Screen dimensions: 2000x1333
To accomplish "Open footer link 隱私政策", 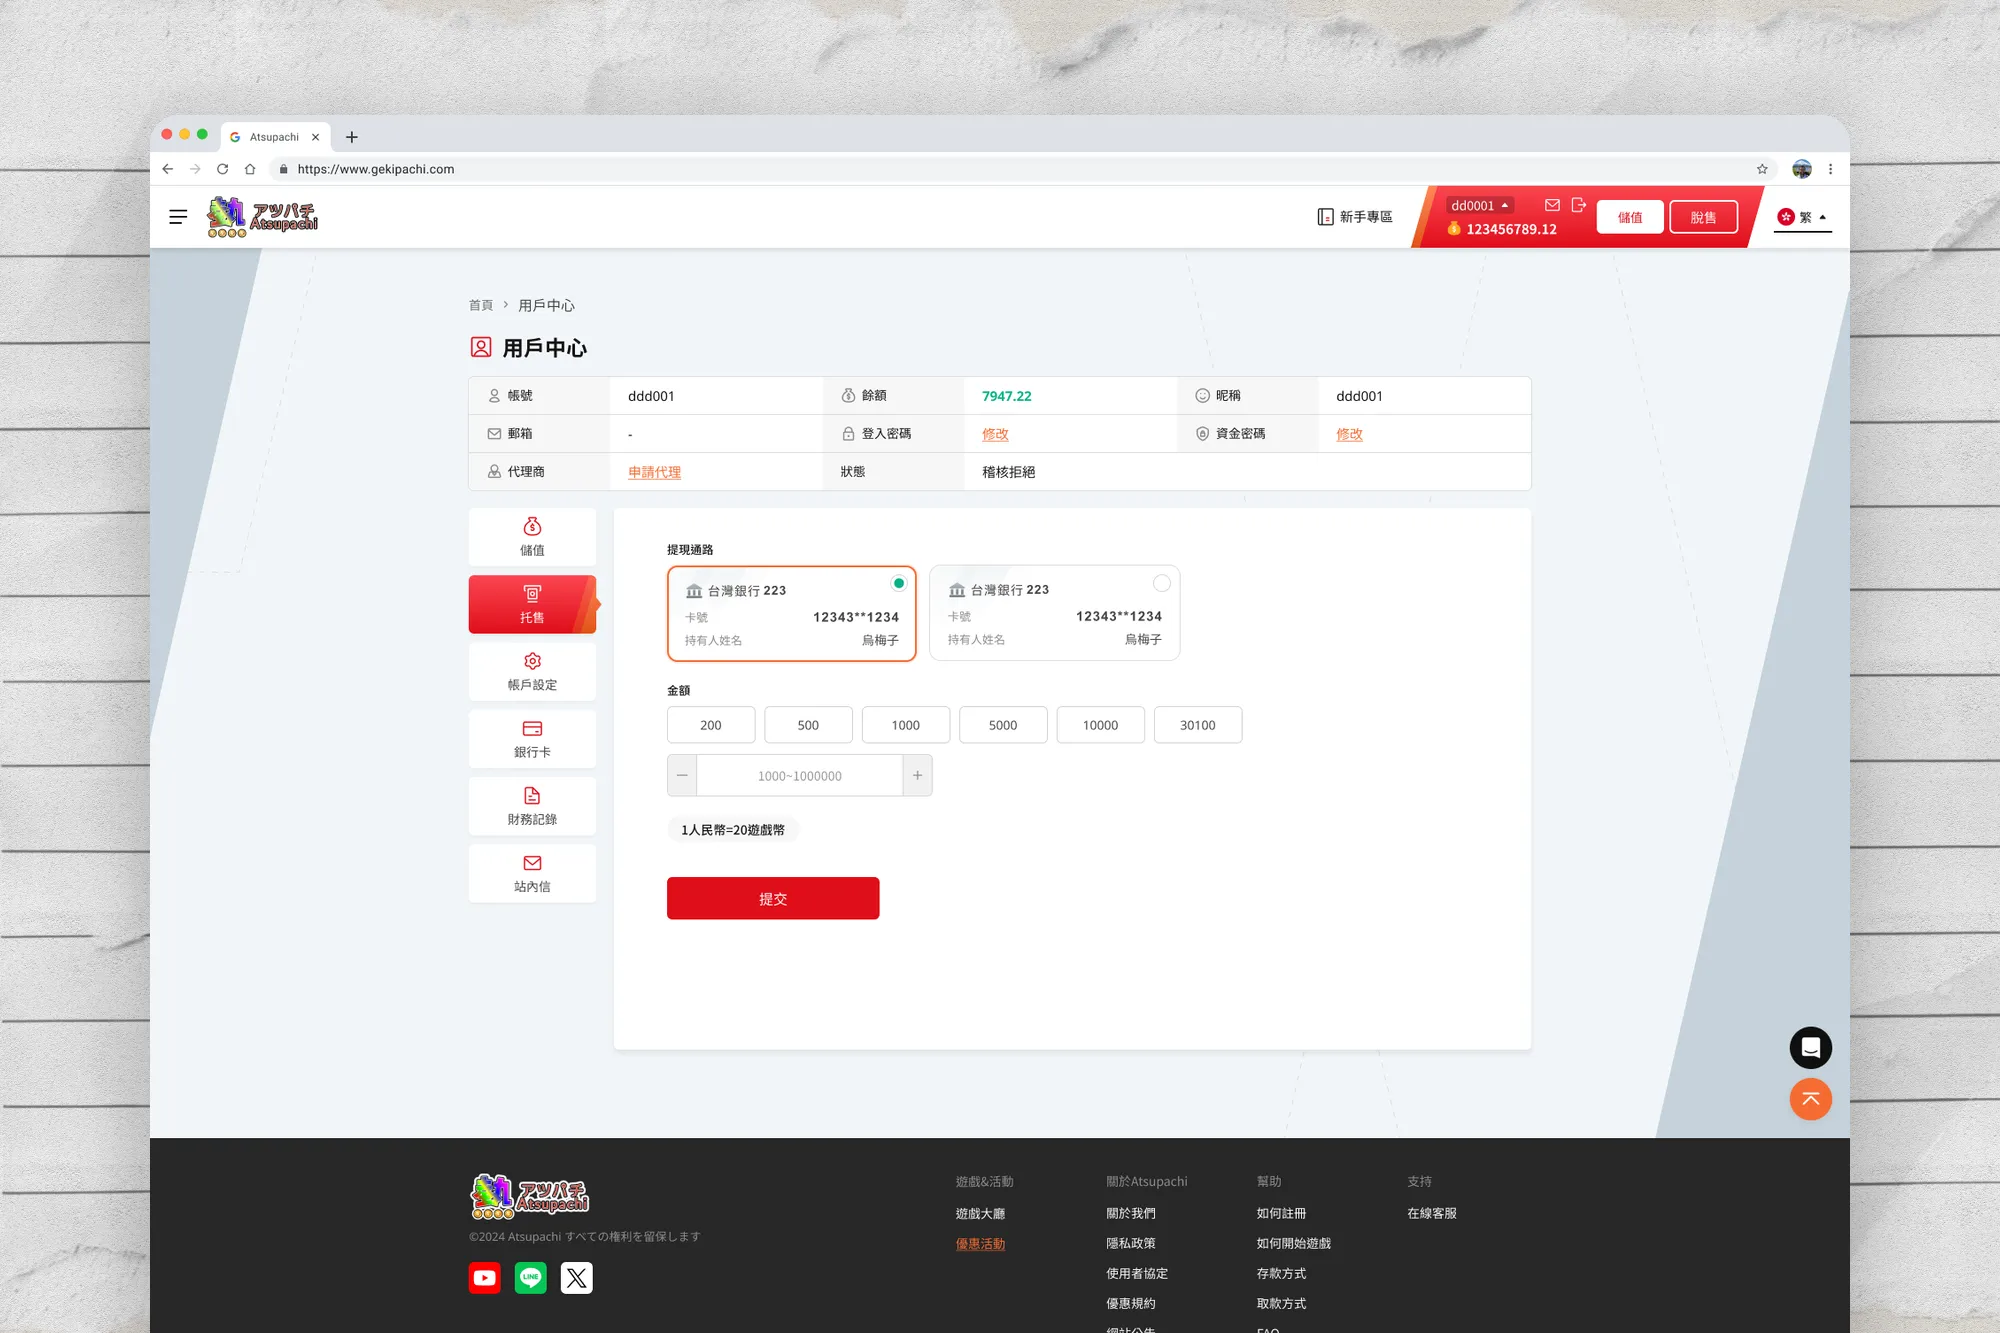I will coord(1131,1243).
